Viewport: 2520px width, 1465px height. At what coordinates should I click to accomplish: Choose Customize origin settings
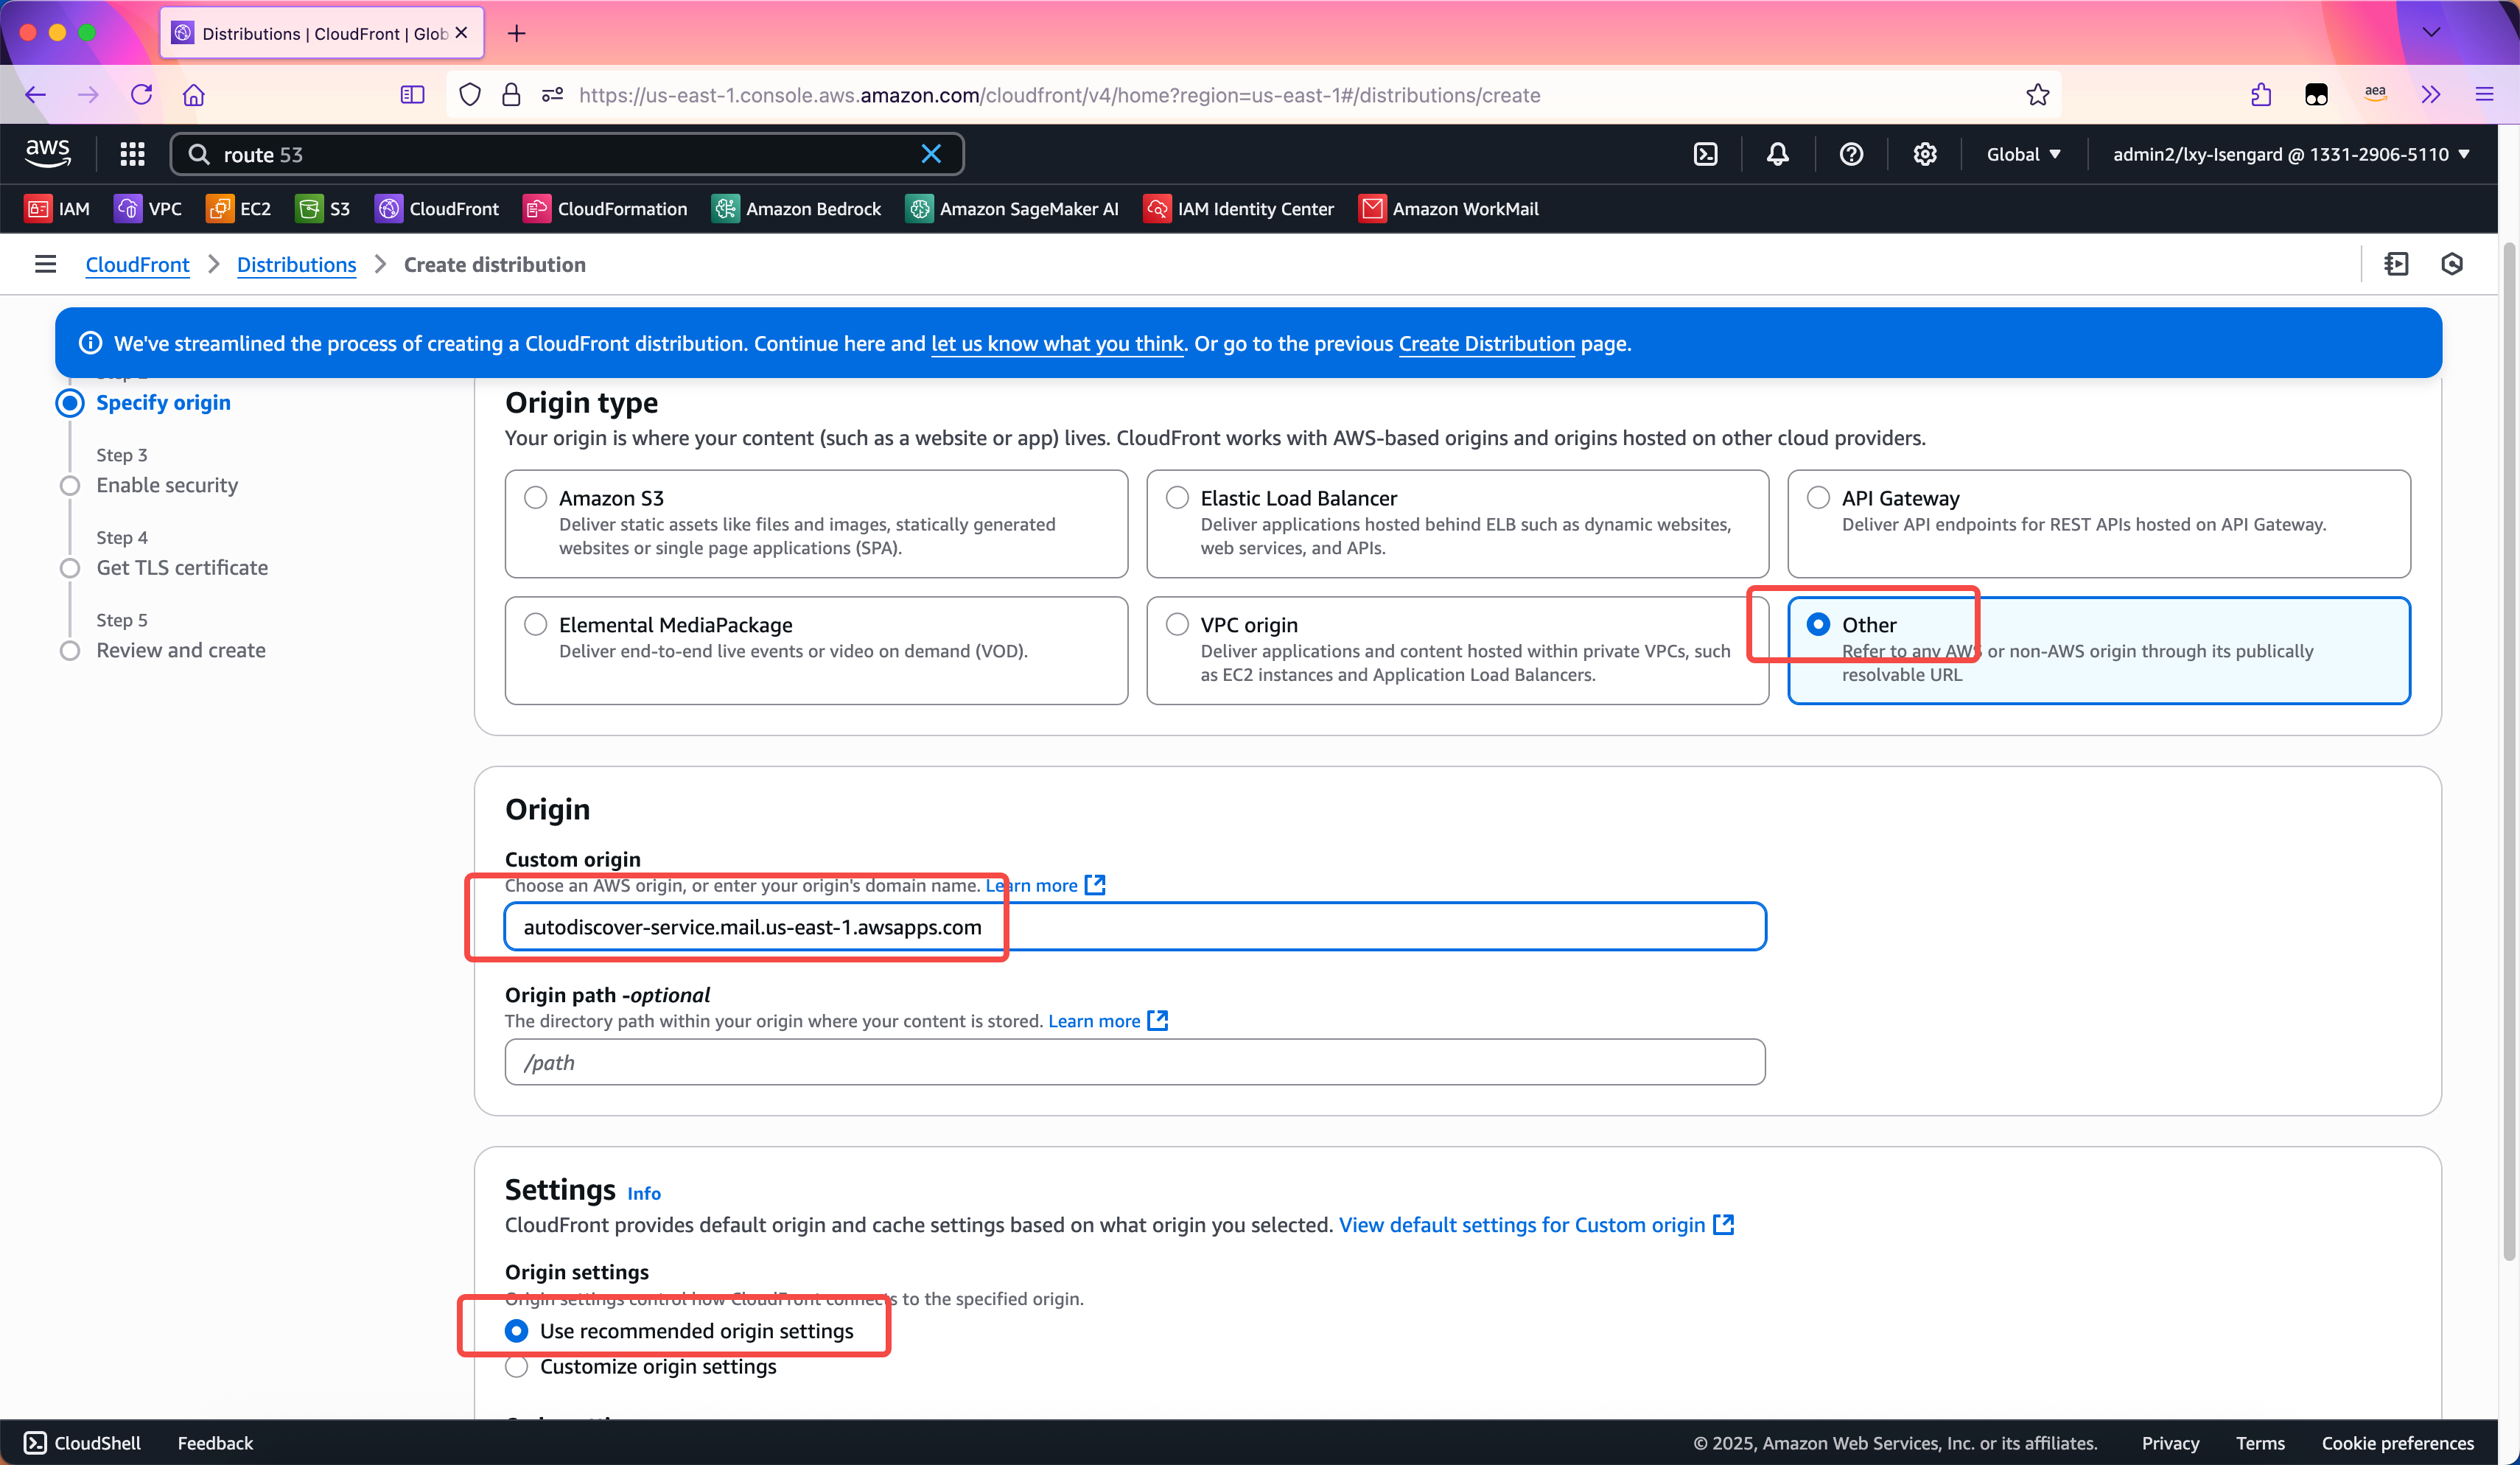[x=516, y=1367]
